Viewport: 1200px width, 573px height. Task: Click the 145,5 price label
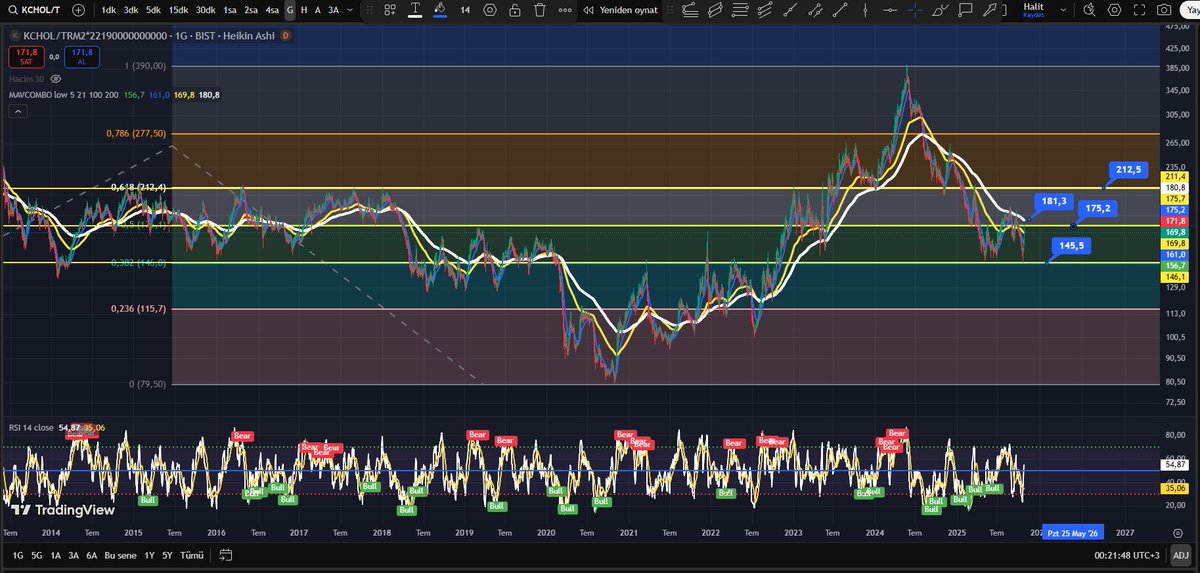point(1071,245)
